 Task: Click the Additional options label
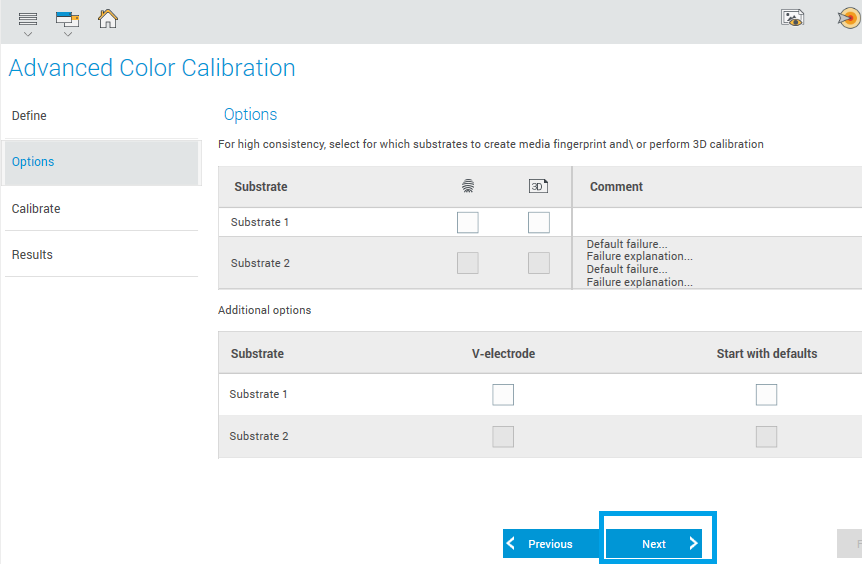(264, 310)
